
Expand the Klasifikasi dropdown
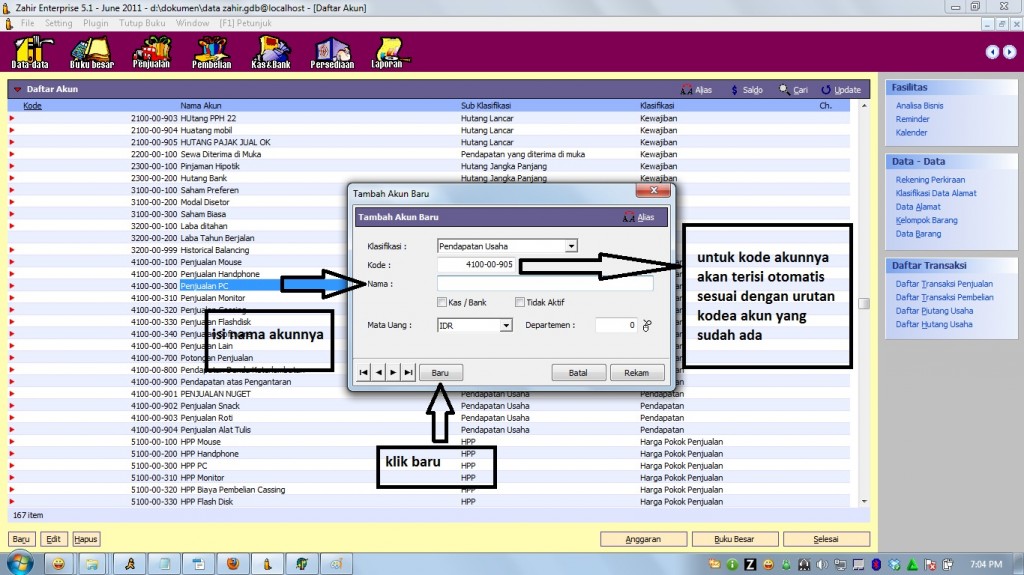pos(571,246)
